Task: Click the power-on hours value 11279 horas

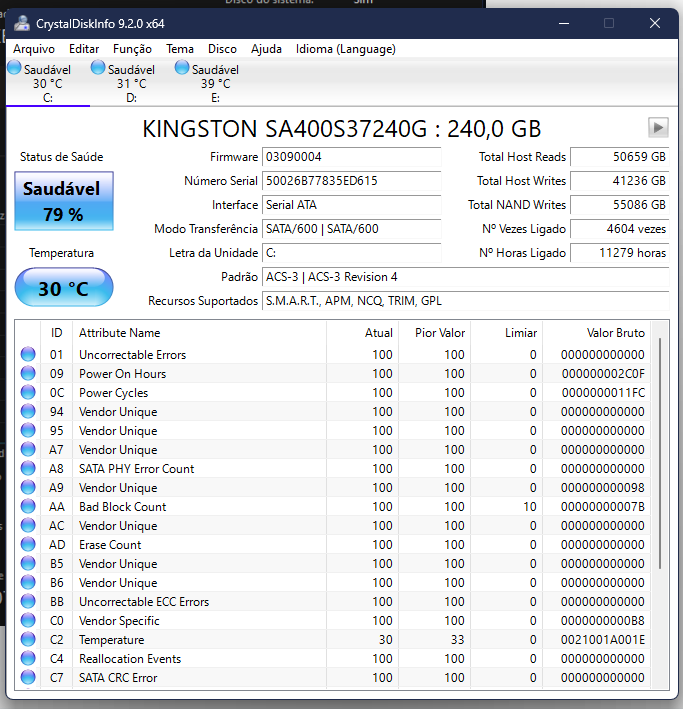Action: 620,253
